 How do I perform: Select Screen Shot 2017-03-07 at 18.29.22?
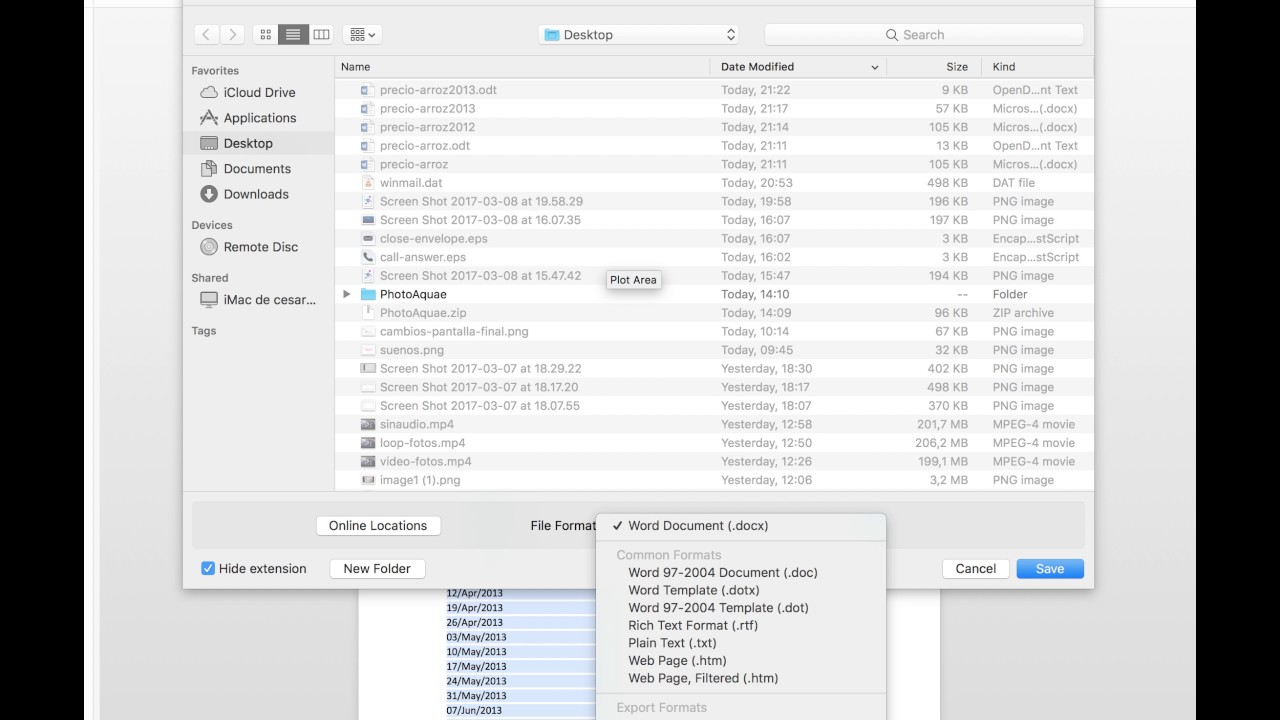click(714, 368)
